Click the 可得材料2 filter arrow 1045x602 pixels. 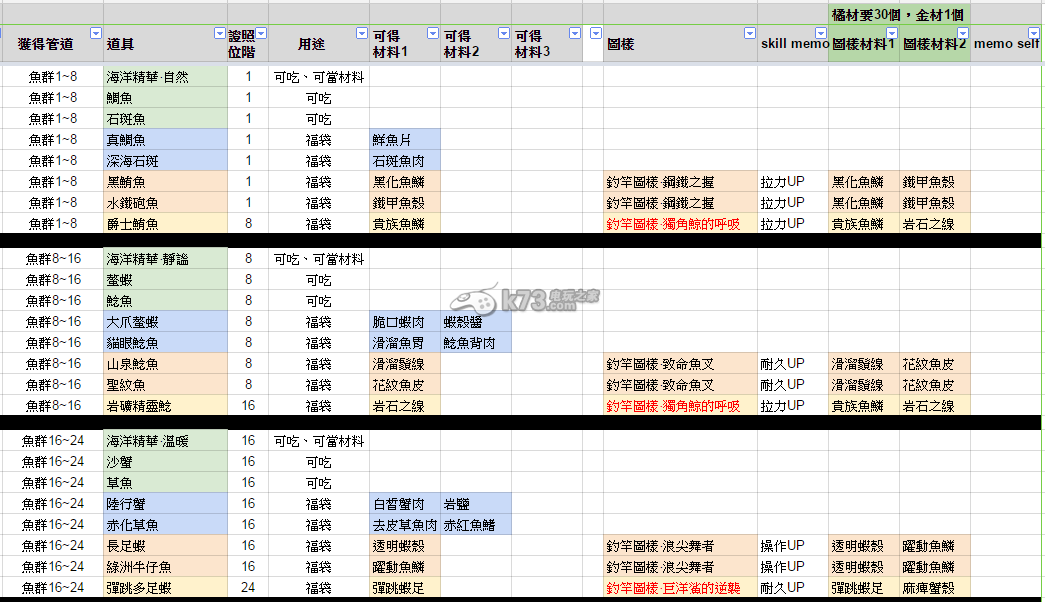pyautogui.click(x=504, y=33)
